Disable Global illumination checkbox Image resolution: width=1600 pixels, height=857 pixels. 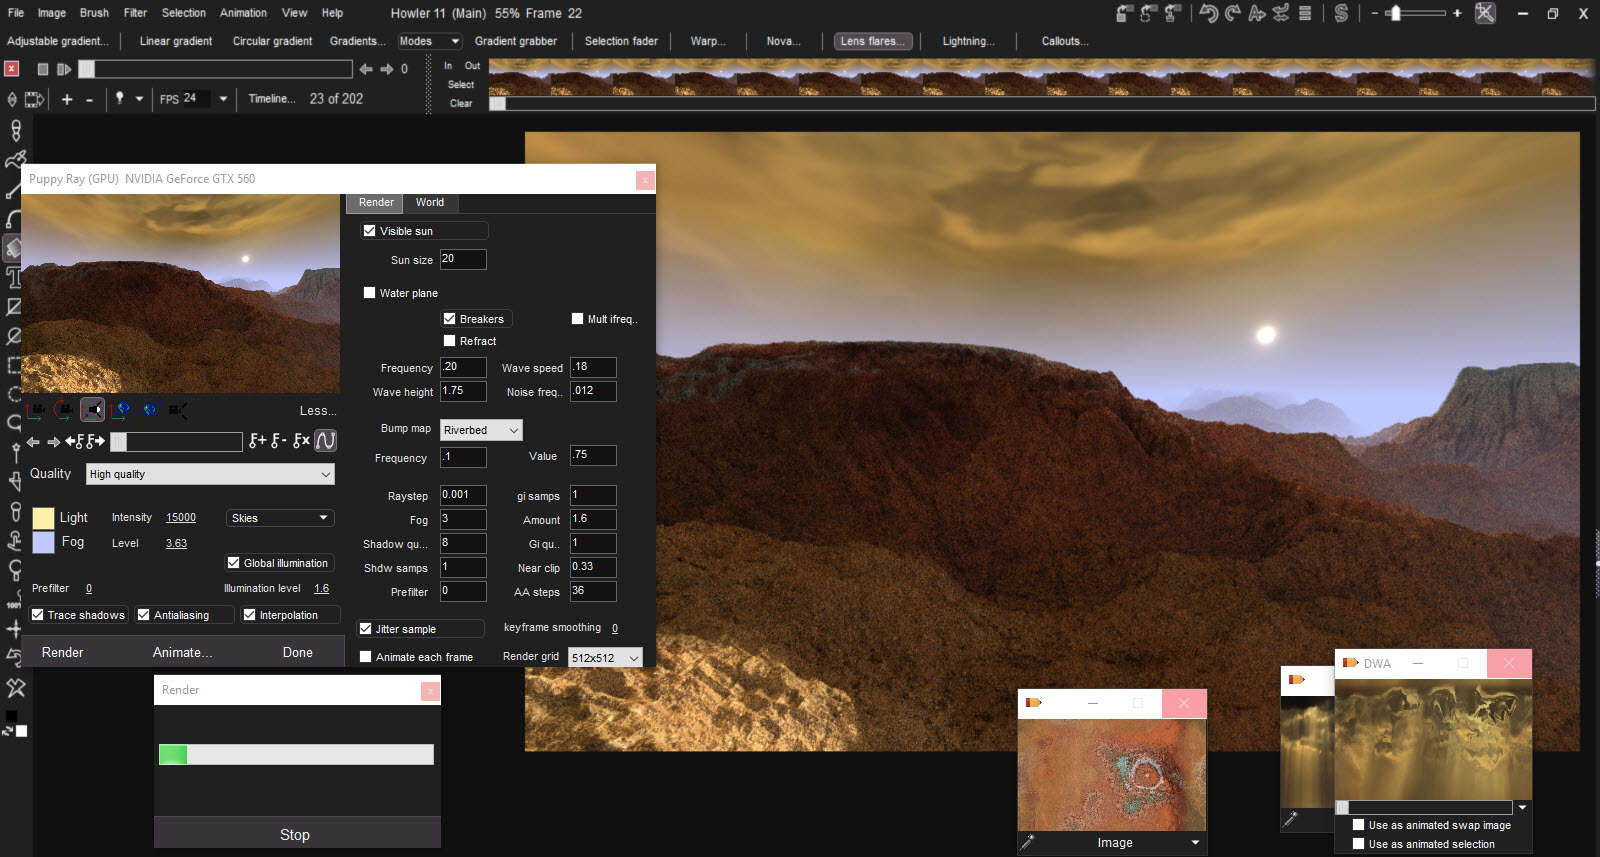coord(234,563)
